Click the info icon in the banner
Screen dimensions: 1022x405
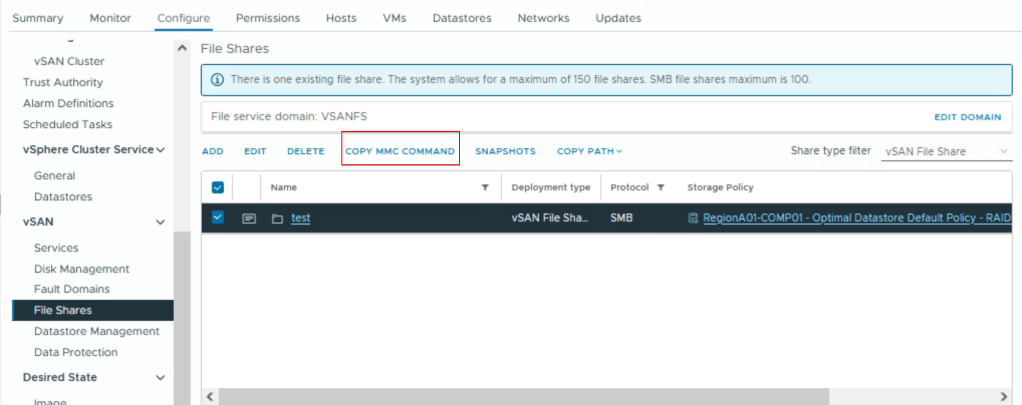pyautogui.click(x=217, y=79)
